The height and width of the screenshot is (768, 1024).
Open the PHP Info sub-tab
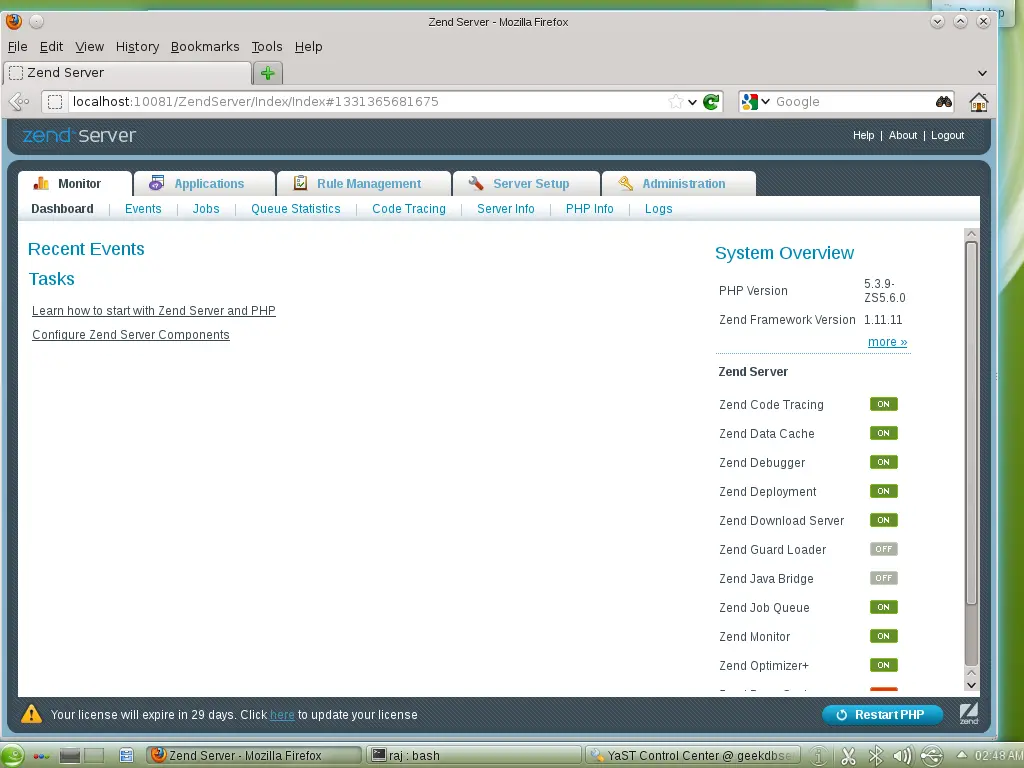[x=590, y=209]
